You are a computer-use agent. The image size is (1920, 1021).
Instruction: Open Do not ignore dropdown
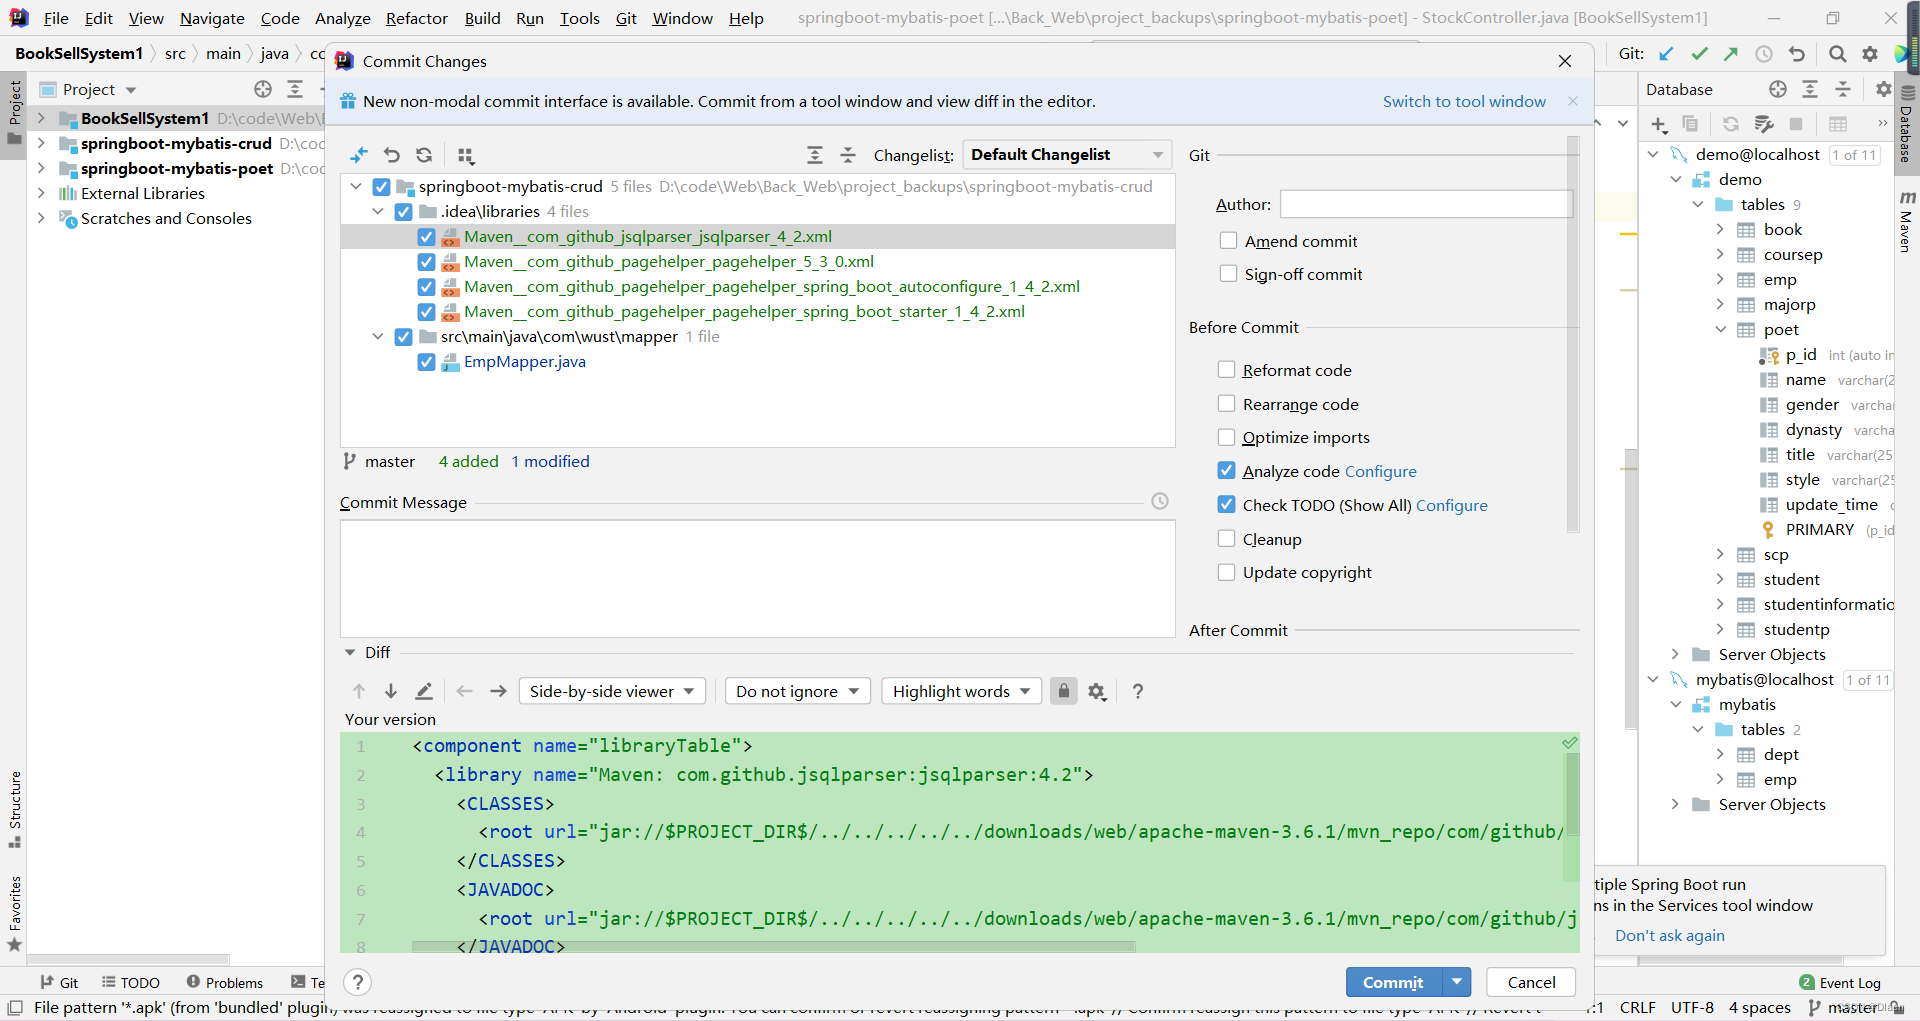click(x=797, y=691)
